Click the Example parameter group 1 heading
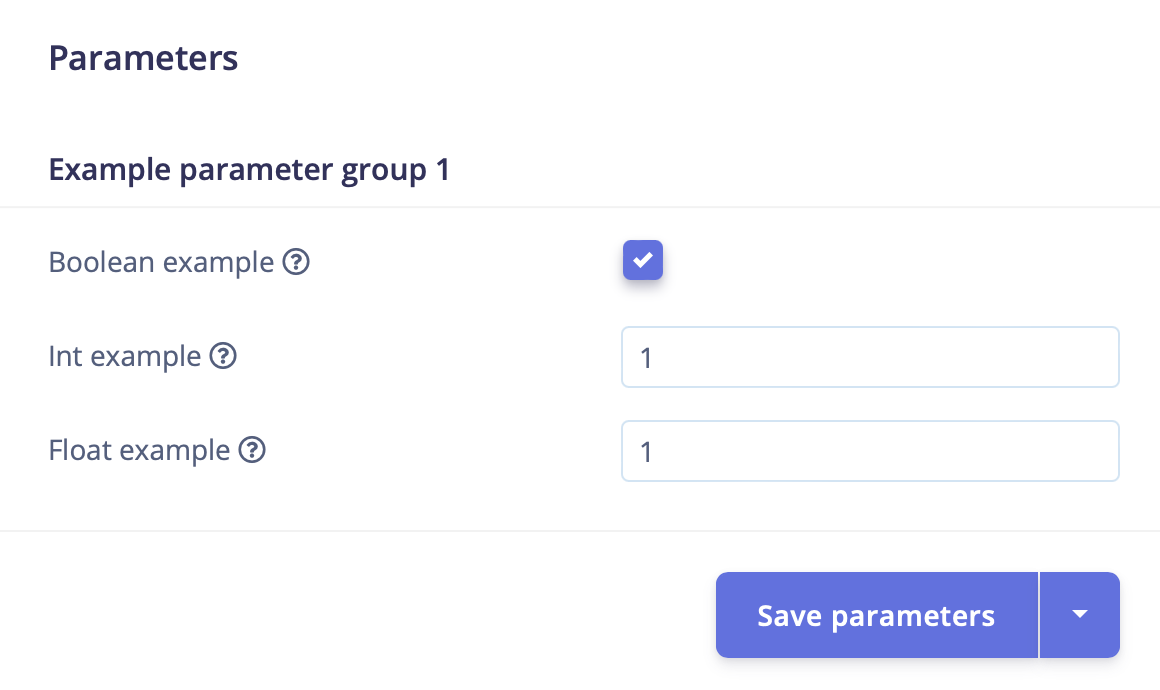This screenshot has width=1160, height=690. coord(249,170)
